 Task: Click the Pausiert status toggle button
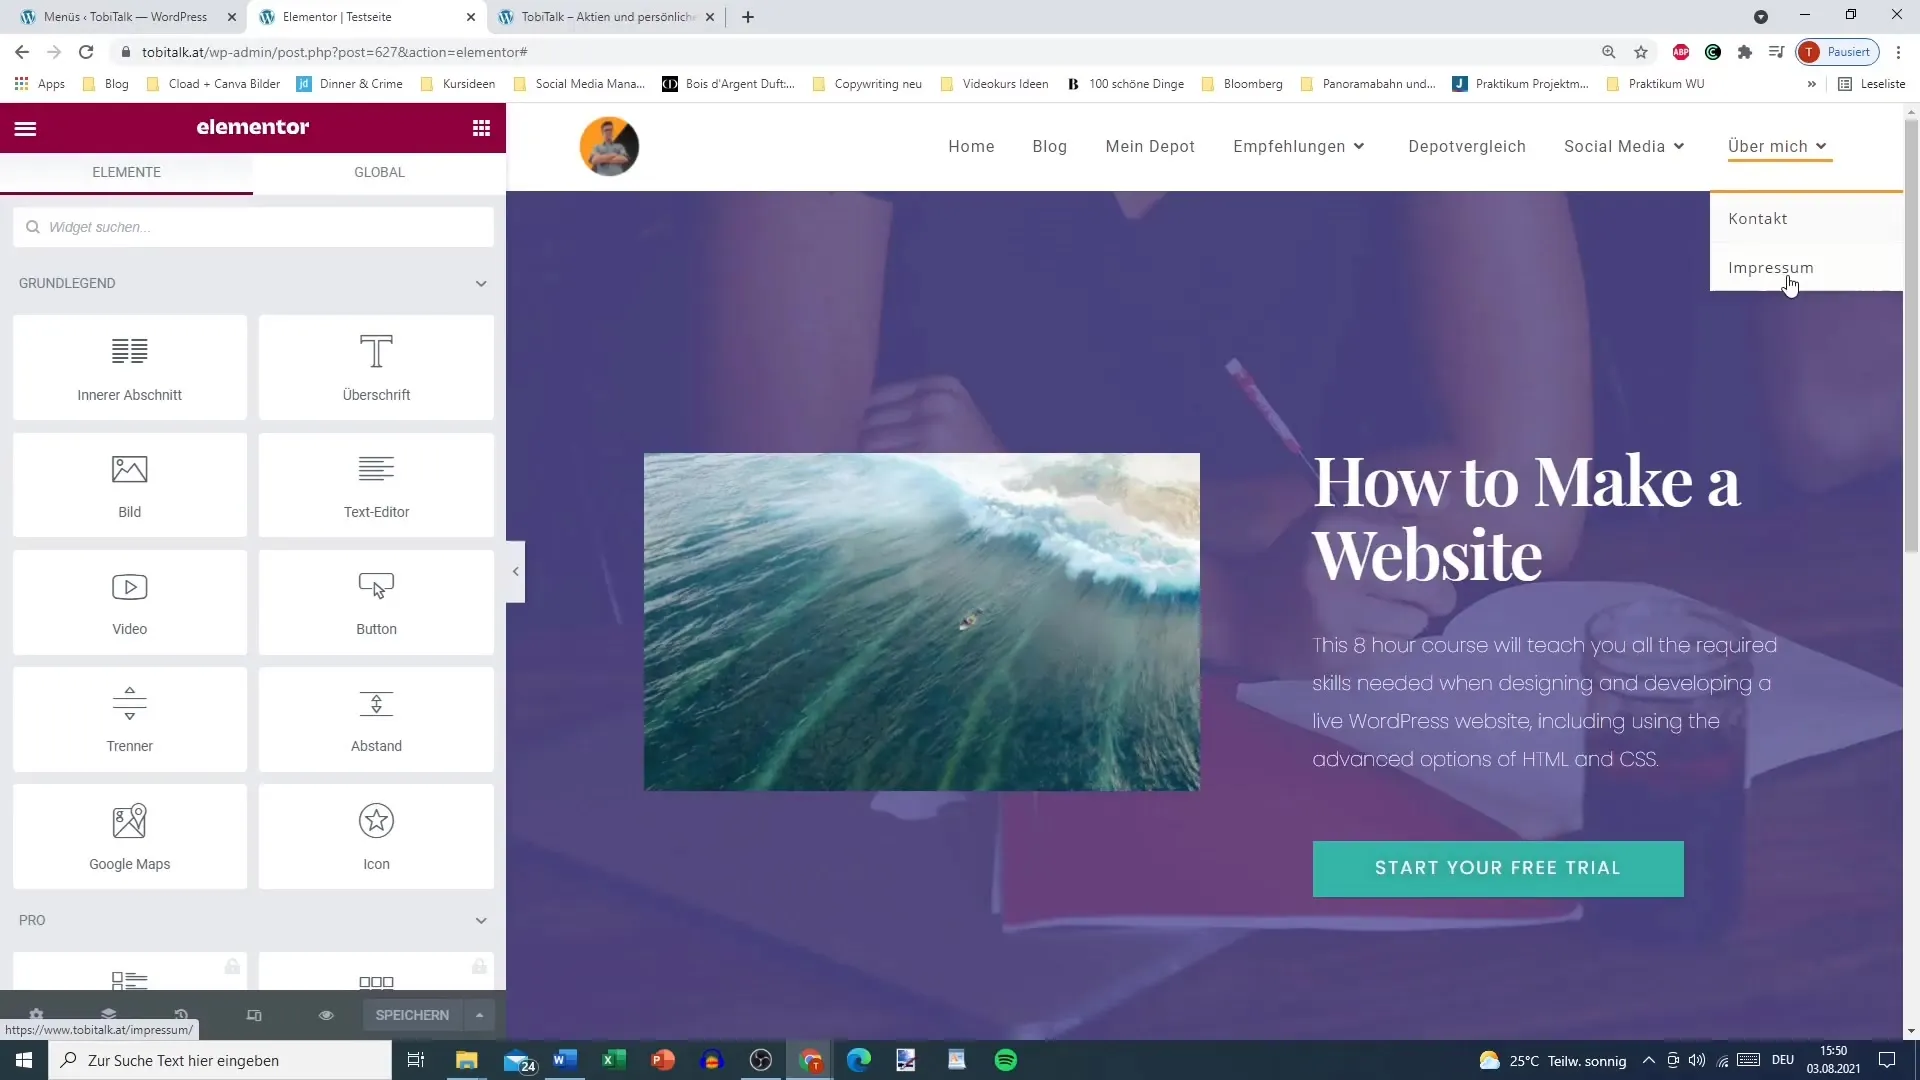click(1840, 51)
